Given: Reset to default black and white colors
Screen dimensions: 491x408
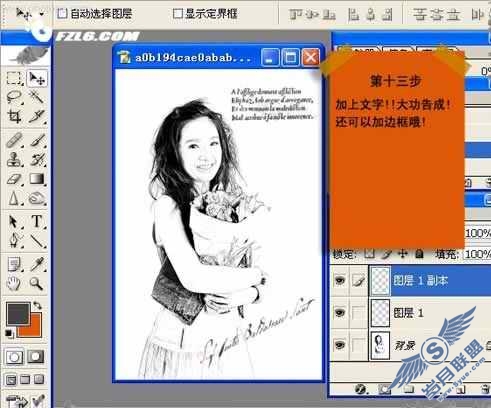Looking at the screenshot, I should (x=9, y=333).
